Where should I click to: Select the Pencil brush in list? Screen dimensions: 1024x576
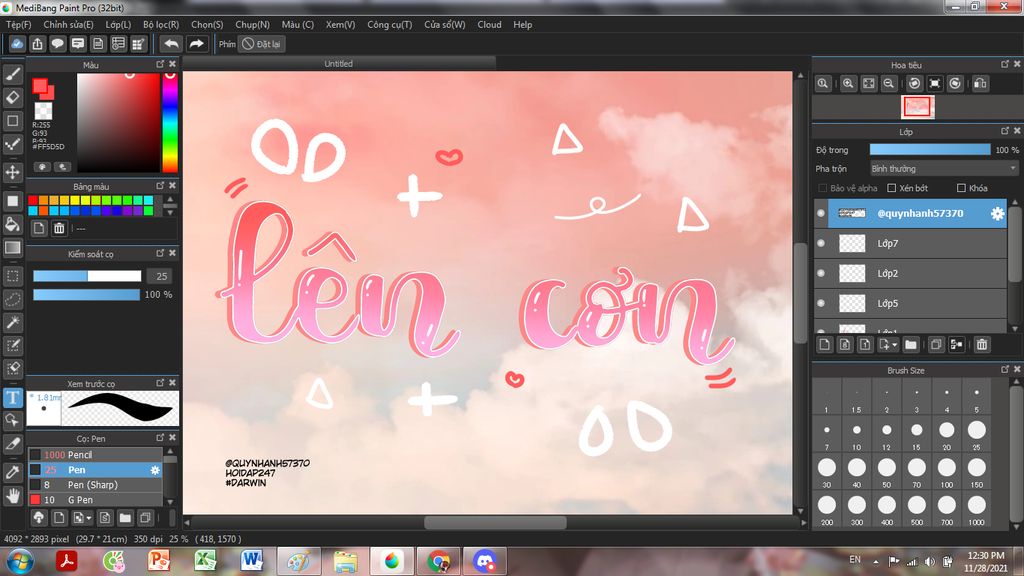(x=95, y=455)
